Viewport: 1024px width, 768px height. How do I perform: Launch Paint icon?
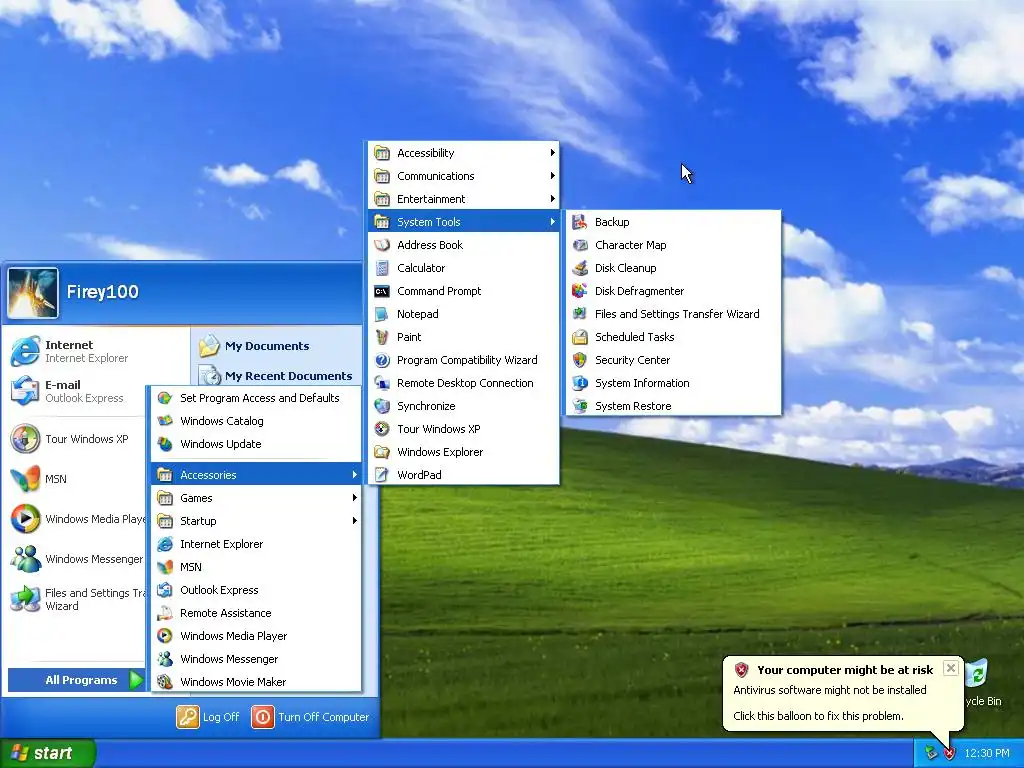pyautogui.click(x=382, y=337)
